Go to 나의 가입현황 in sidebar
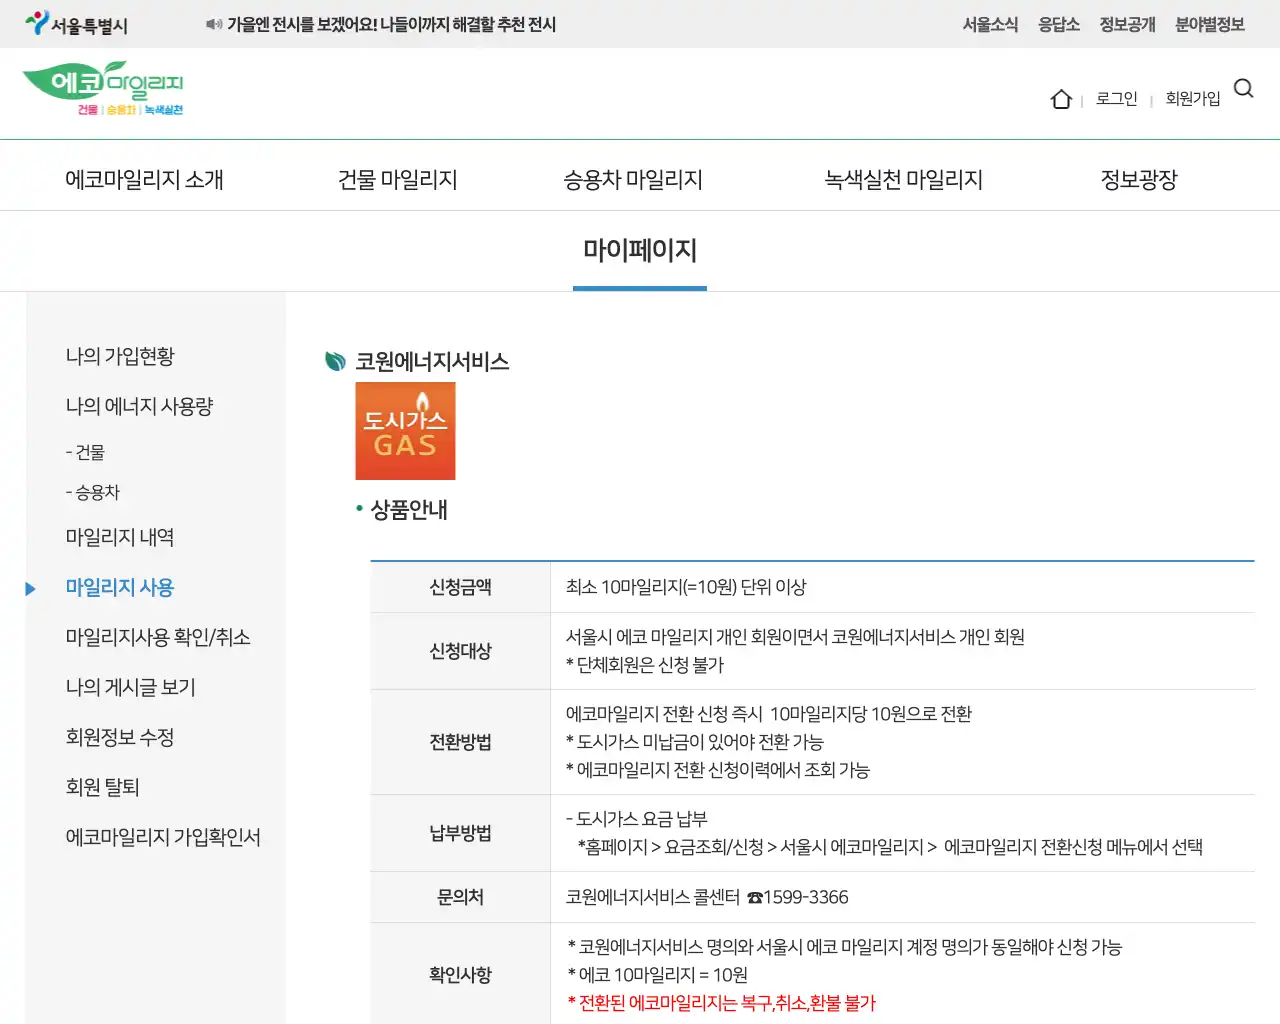Image resolution: width=1280 pixels, height=1024 pixels. [x=120, y=356]
